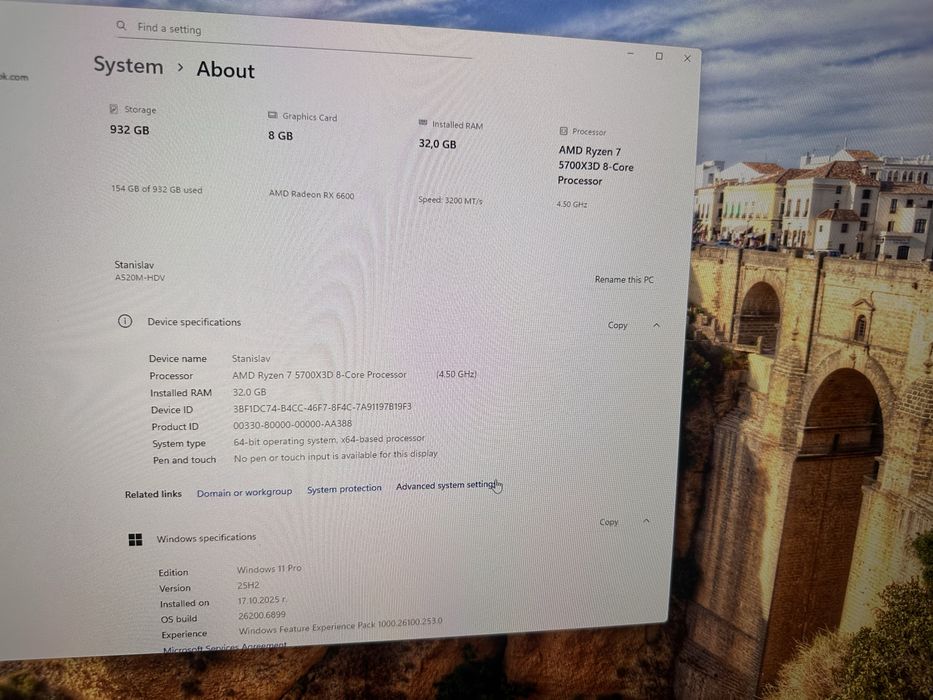
Task: Select the Windows Feature Experience Pack text
Action: (340, 626)
